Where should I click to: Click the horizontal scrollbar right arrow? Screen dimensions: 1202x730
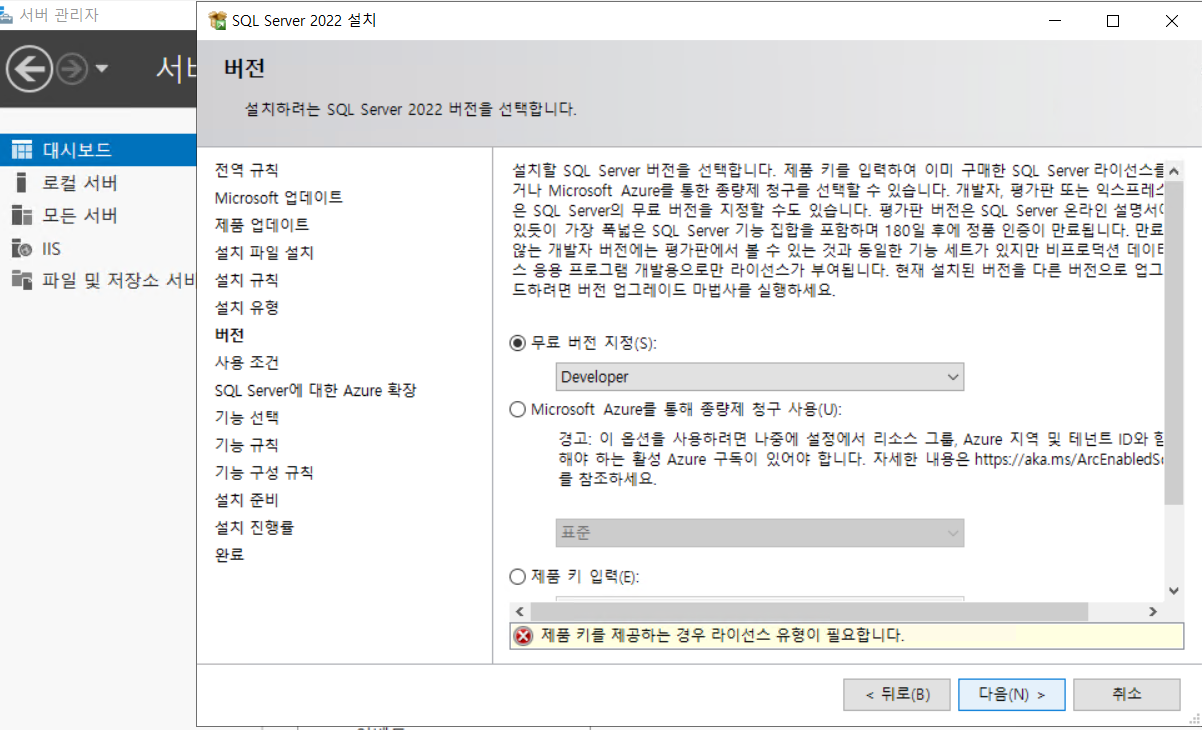(x=1153, y=611)
